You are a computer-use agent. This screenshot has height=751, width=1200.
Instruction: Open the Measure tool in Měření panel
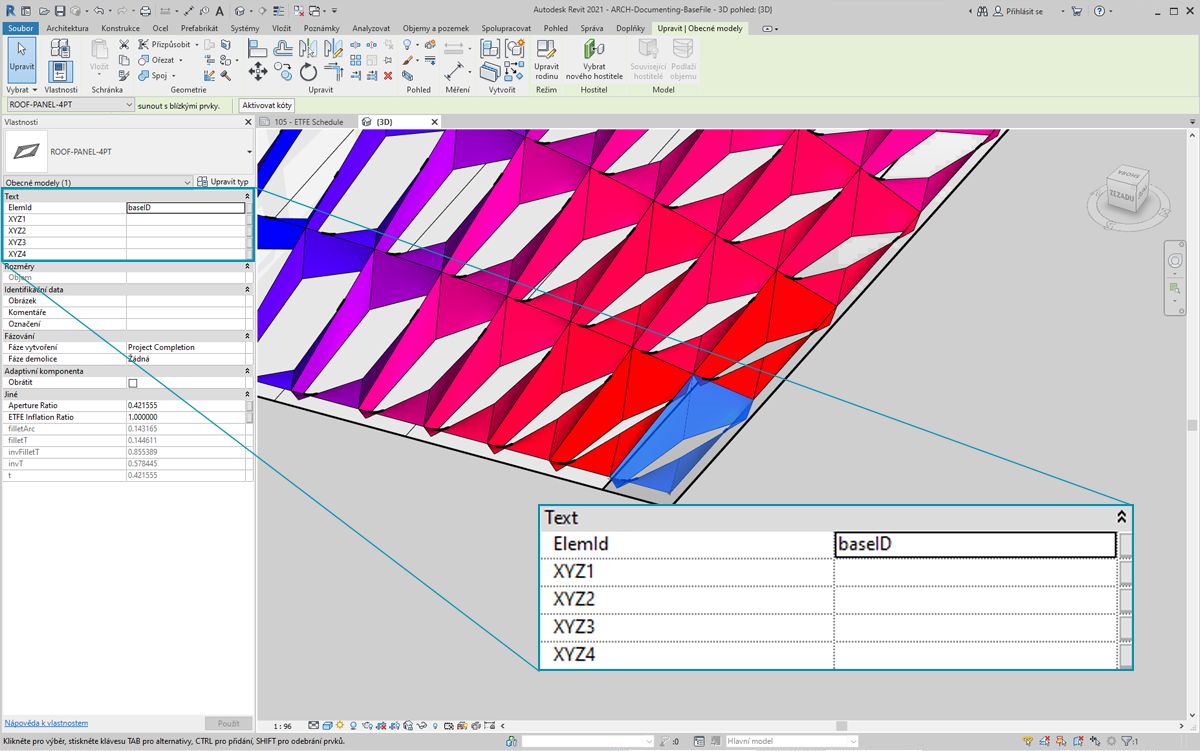point(455,70)
